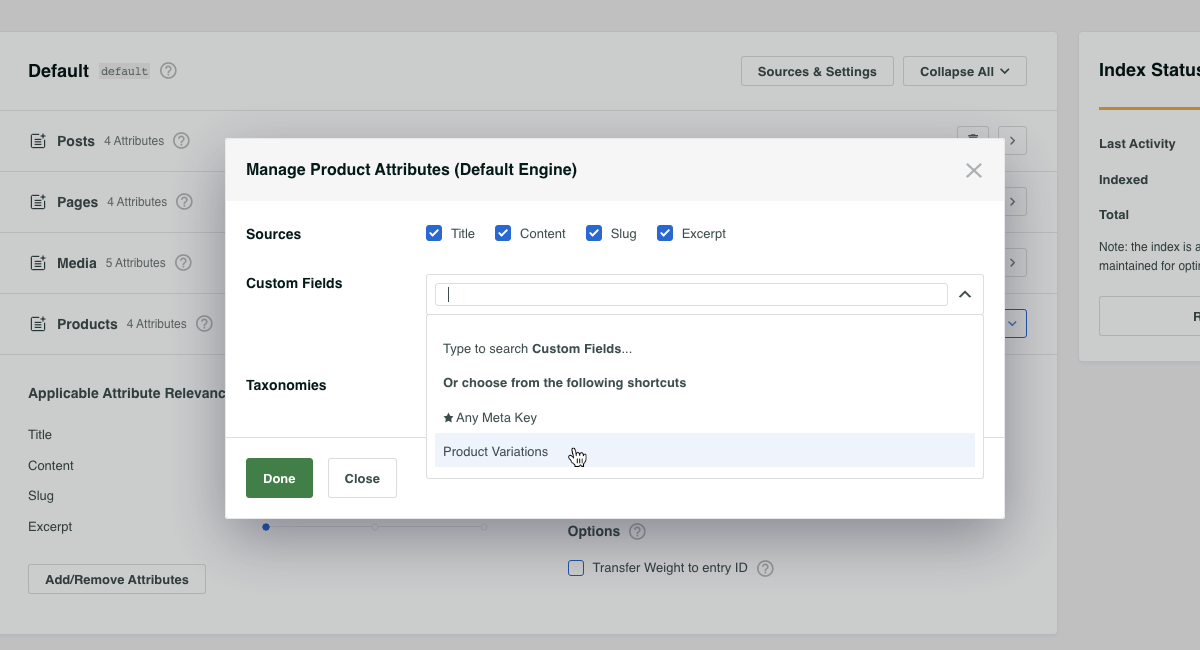Choose Product Variations from the shortcuts
The height and width of the screenshot is (650, 1200).
tap(496, 452)
